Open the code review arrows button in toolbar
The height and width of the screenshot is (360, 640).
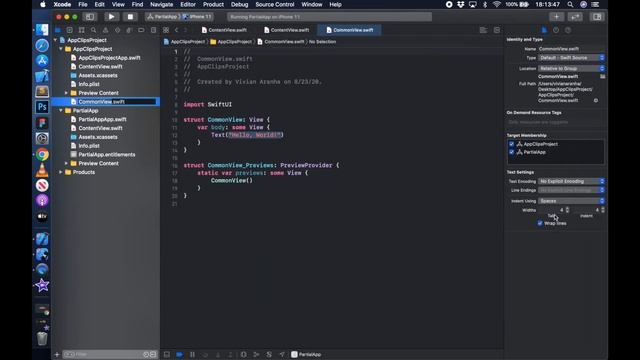point(575,17)
